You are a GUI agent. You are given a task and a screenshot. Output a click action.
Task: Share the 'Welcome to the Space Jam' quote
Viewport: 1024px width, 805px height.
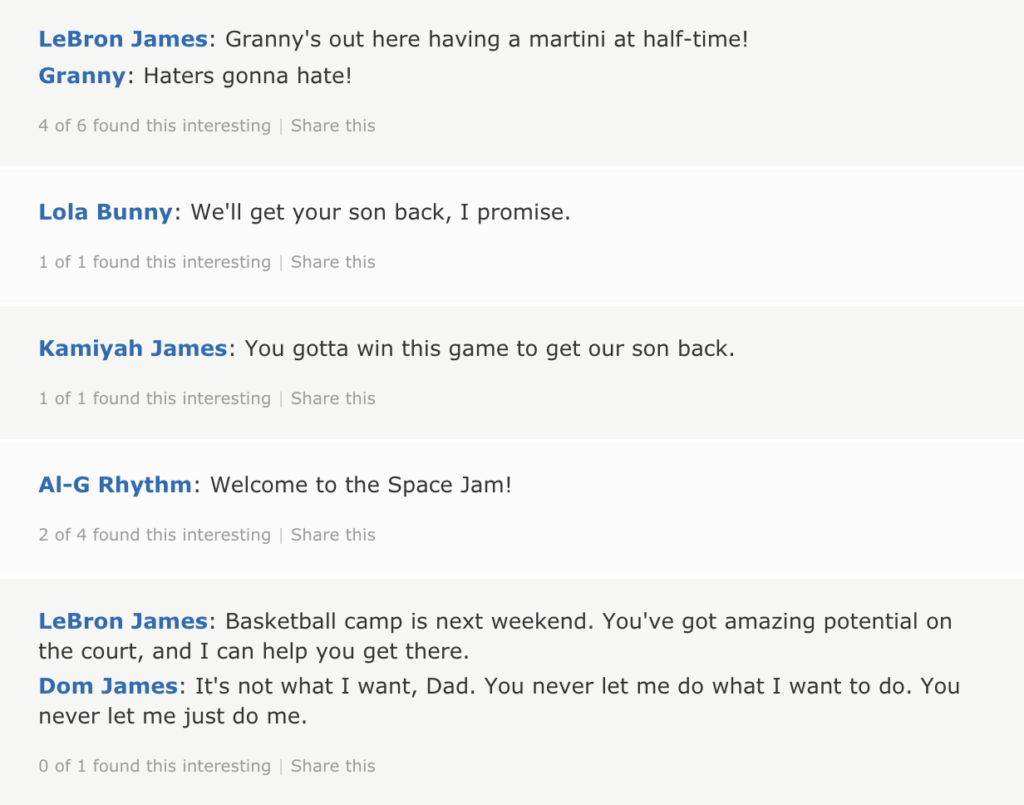pyautogui.click(x=333, y=535)
